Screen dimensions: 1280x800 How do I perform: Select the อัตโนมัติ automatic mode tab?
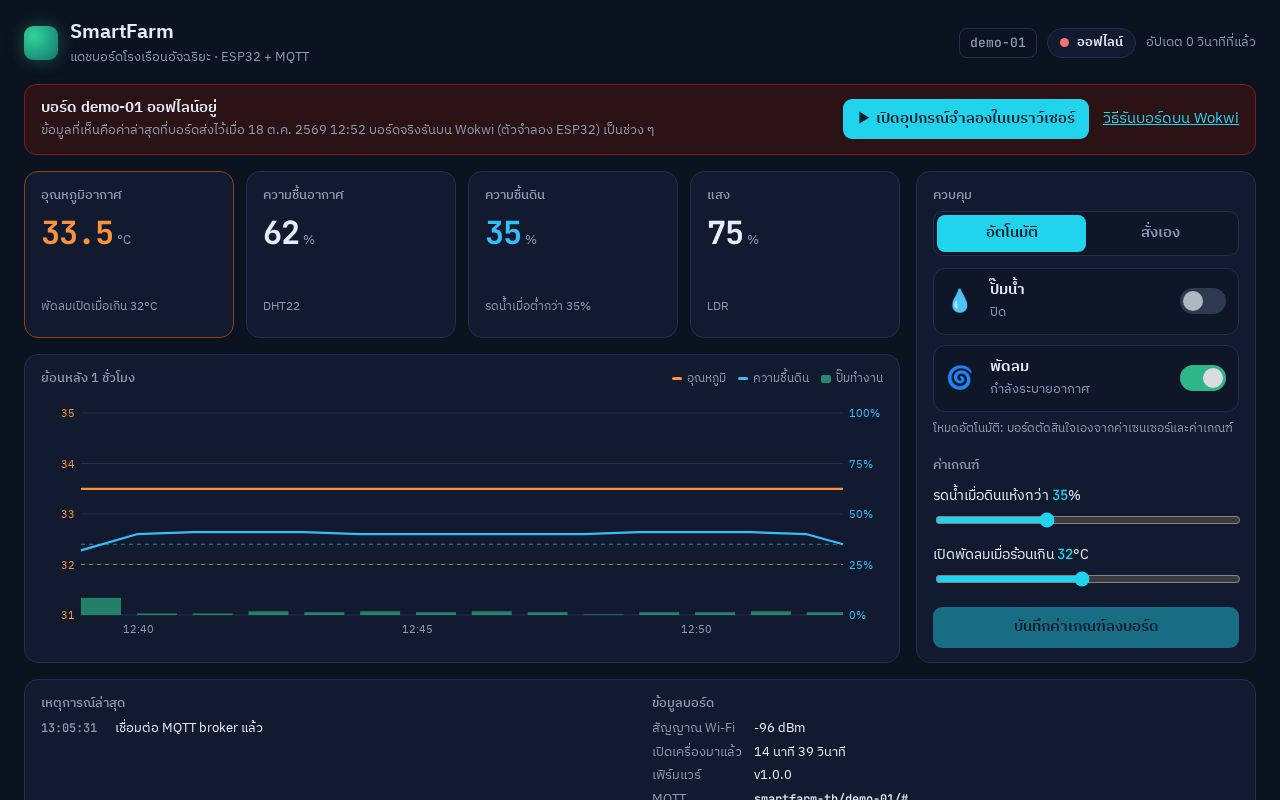point(1011,233)
